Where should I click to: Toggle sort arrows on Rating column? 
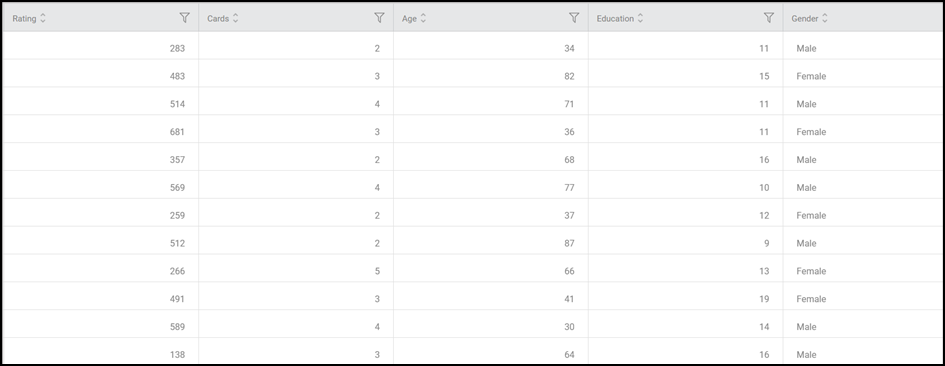click(x=43, y=19)
